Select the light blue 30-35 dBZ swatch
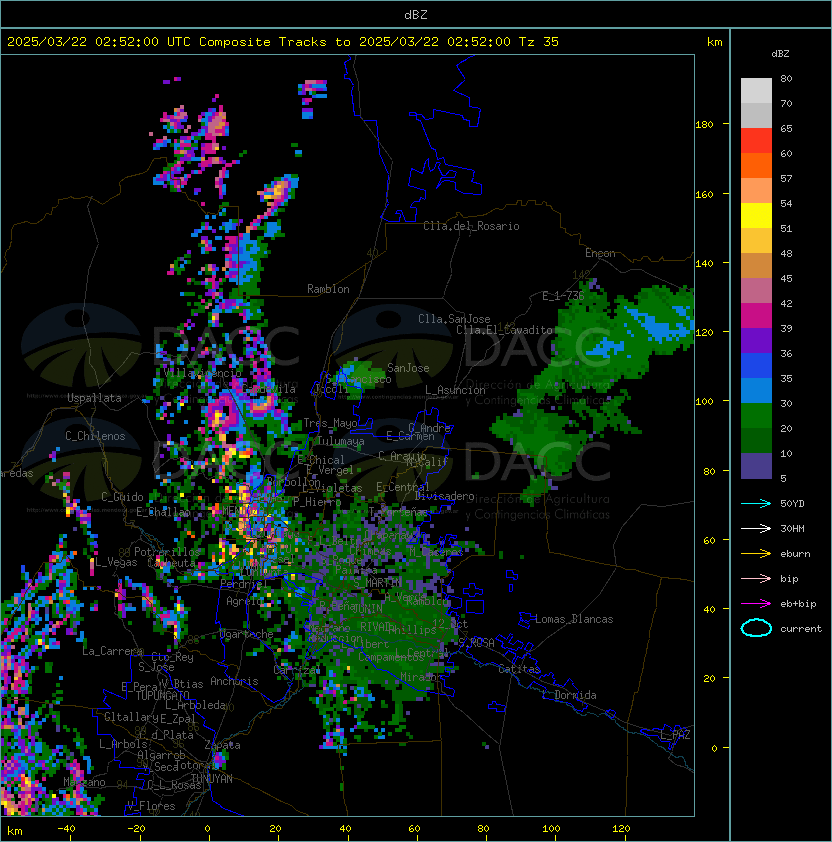The image size is (832, 842). point(756,391)
